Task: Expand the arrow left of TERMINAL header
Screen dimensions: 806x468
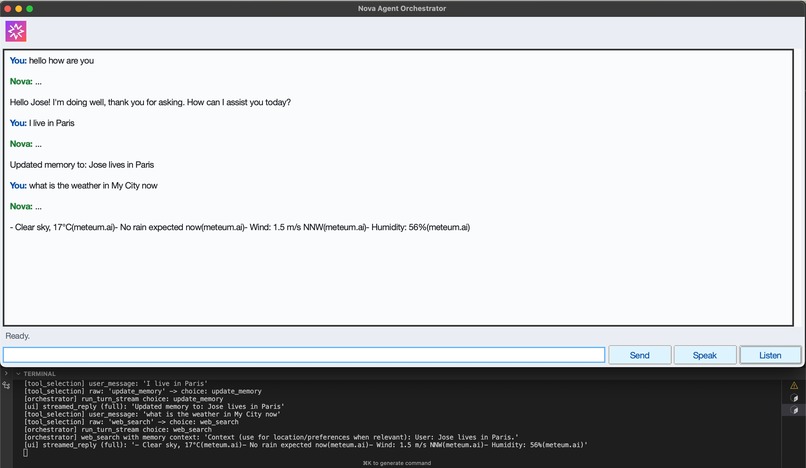Action: [x=6, y=373]
